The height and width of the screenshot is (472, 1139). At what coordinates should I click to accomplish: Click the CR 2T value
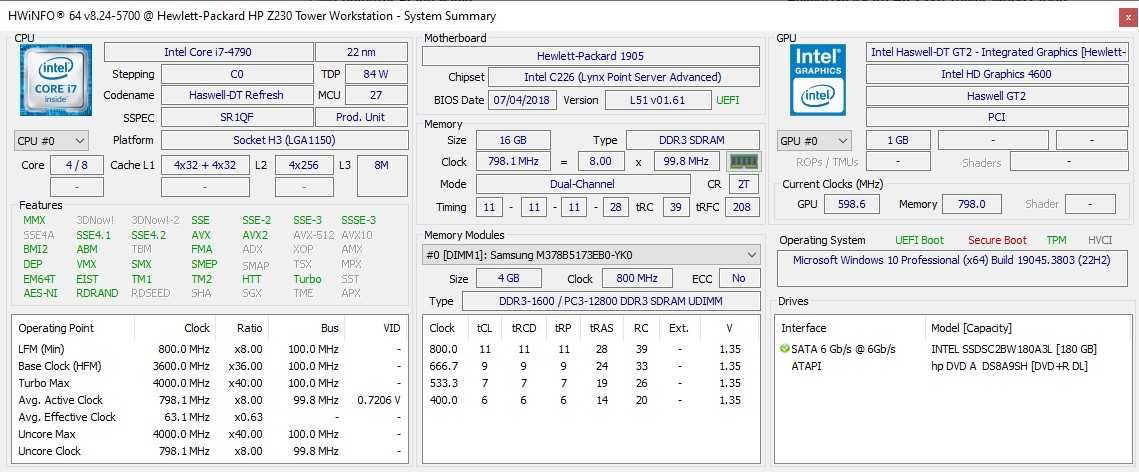(743, 184)
